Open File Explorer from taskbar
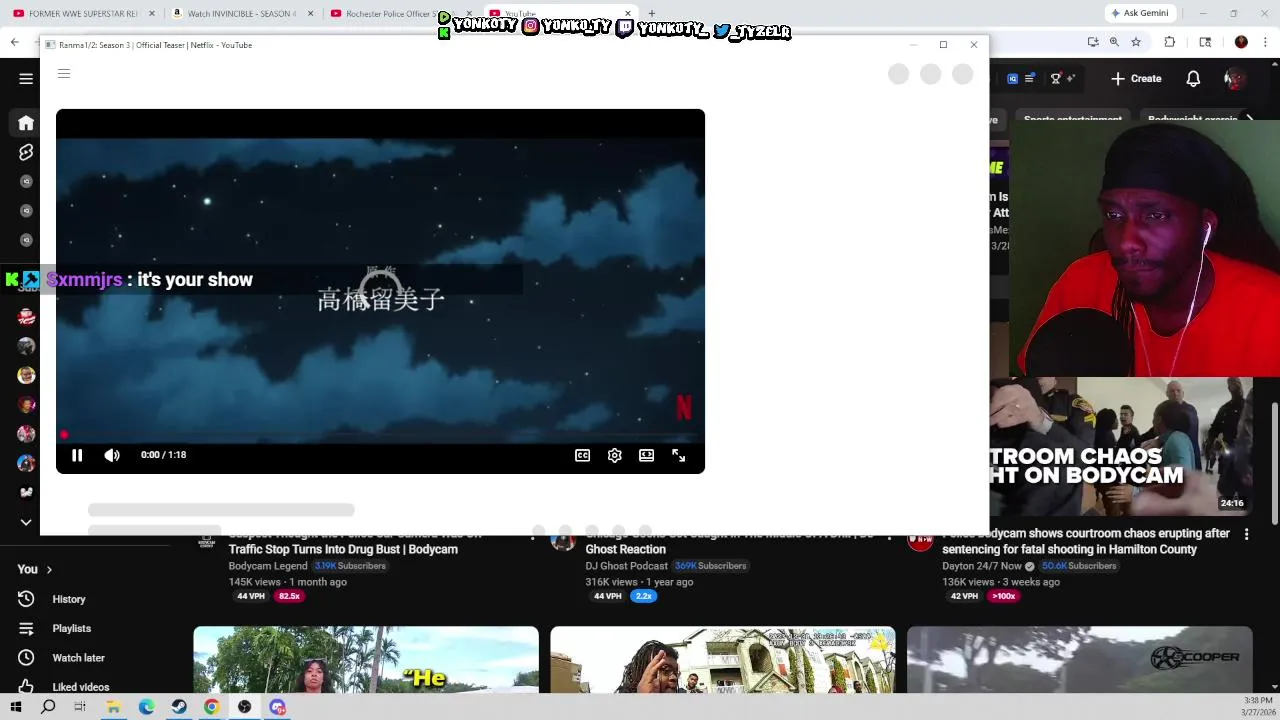1280x720 pixels. tap(113, 707)
